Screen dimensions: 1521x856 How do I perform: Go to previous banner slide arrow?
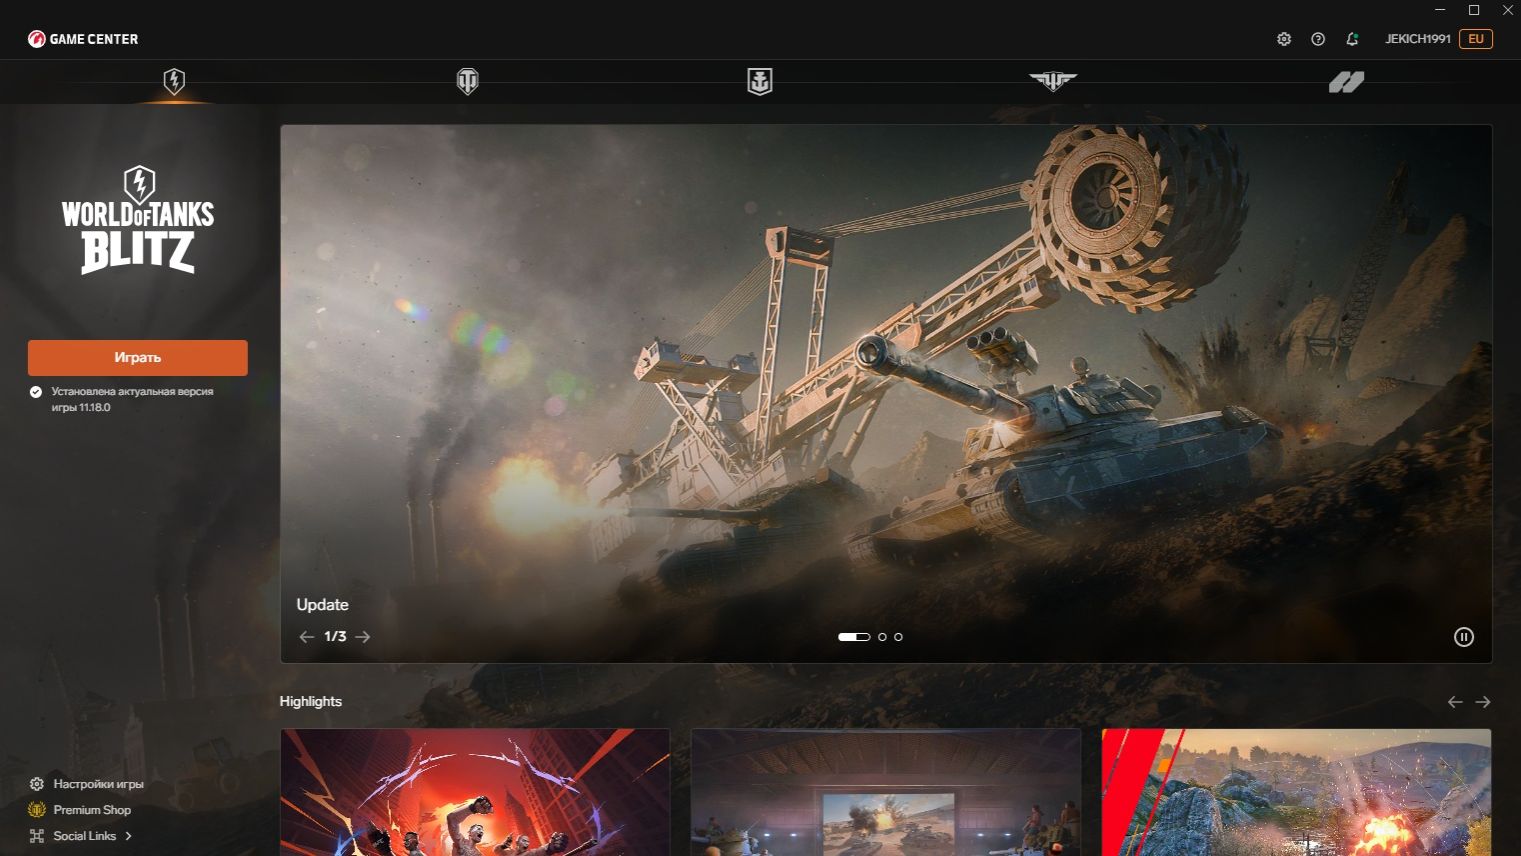coord(307,637)
